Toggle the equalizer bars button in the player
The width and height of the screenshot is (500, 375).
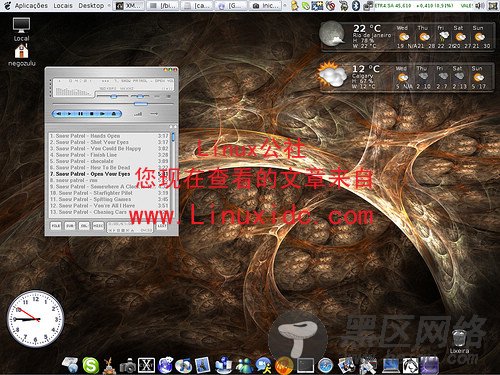tap(138, 114)
